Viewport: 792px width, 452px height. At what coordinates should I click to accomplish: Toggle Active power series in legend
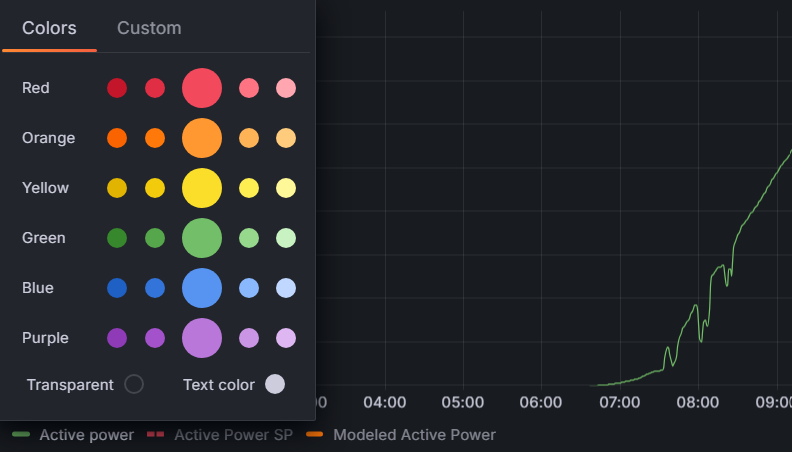87,435
